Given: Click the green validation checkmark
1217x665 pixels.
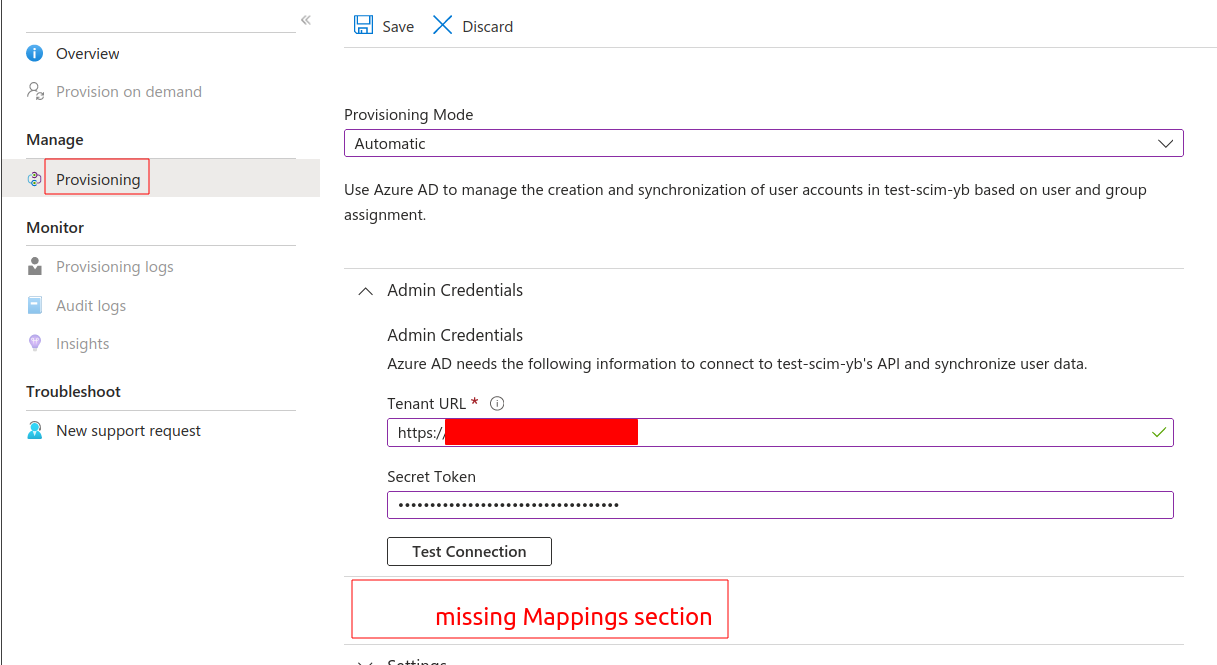Looking at the screenshot, I should [x=1157, y=432].
